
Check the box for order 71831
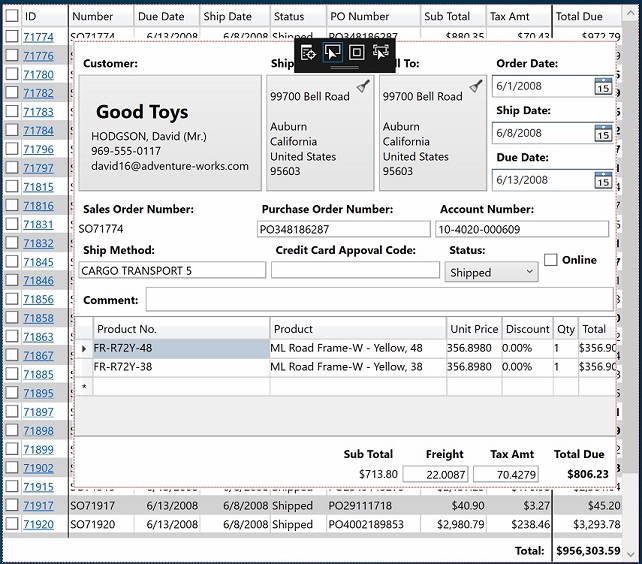pos(12,224)
